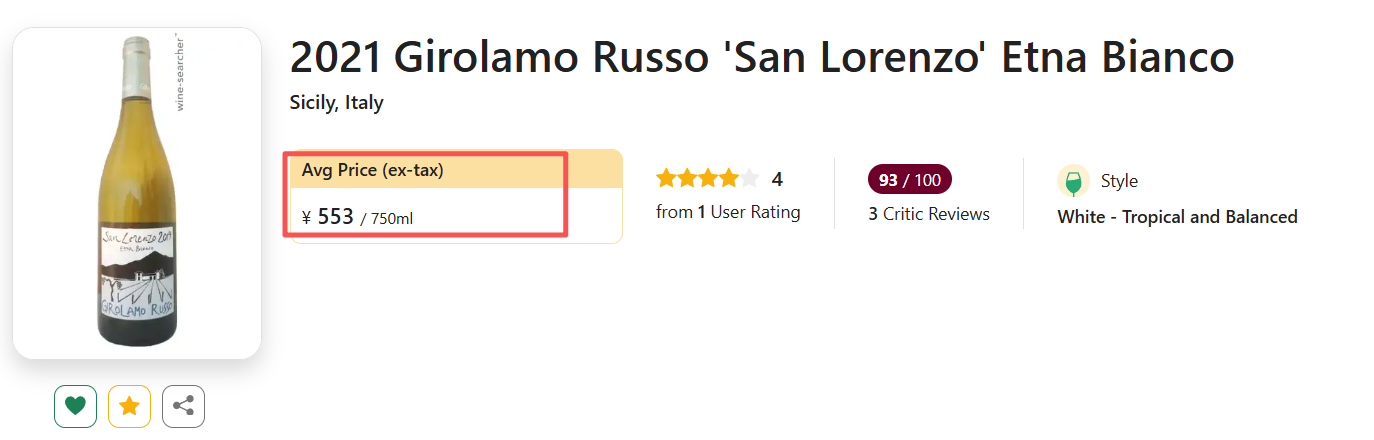The image size is (1374, 440).
Task: Click the Avg Price (ex-tax) header
Action: coord(372,171)
